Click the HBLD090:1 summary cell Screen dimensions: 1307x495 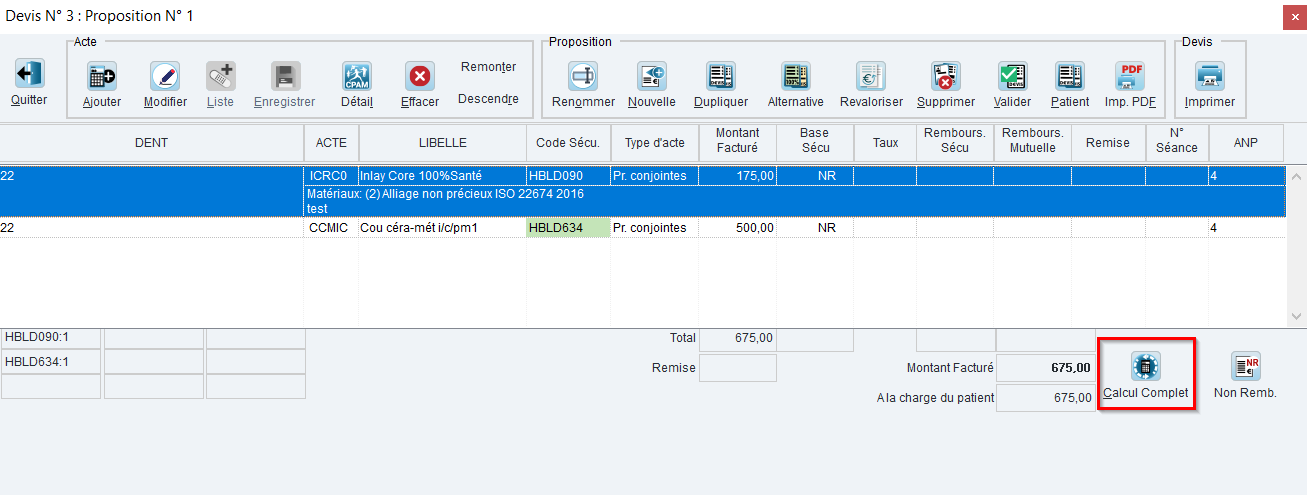point(50,337)
